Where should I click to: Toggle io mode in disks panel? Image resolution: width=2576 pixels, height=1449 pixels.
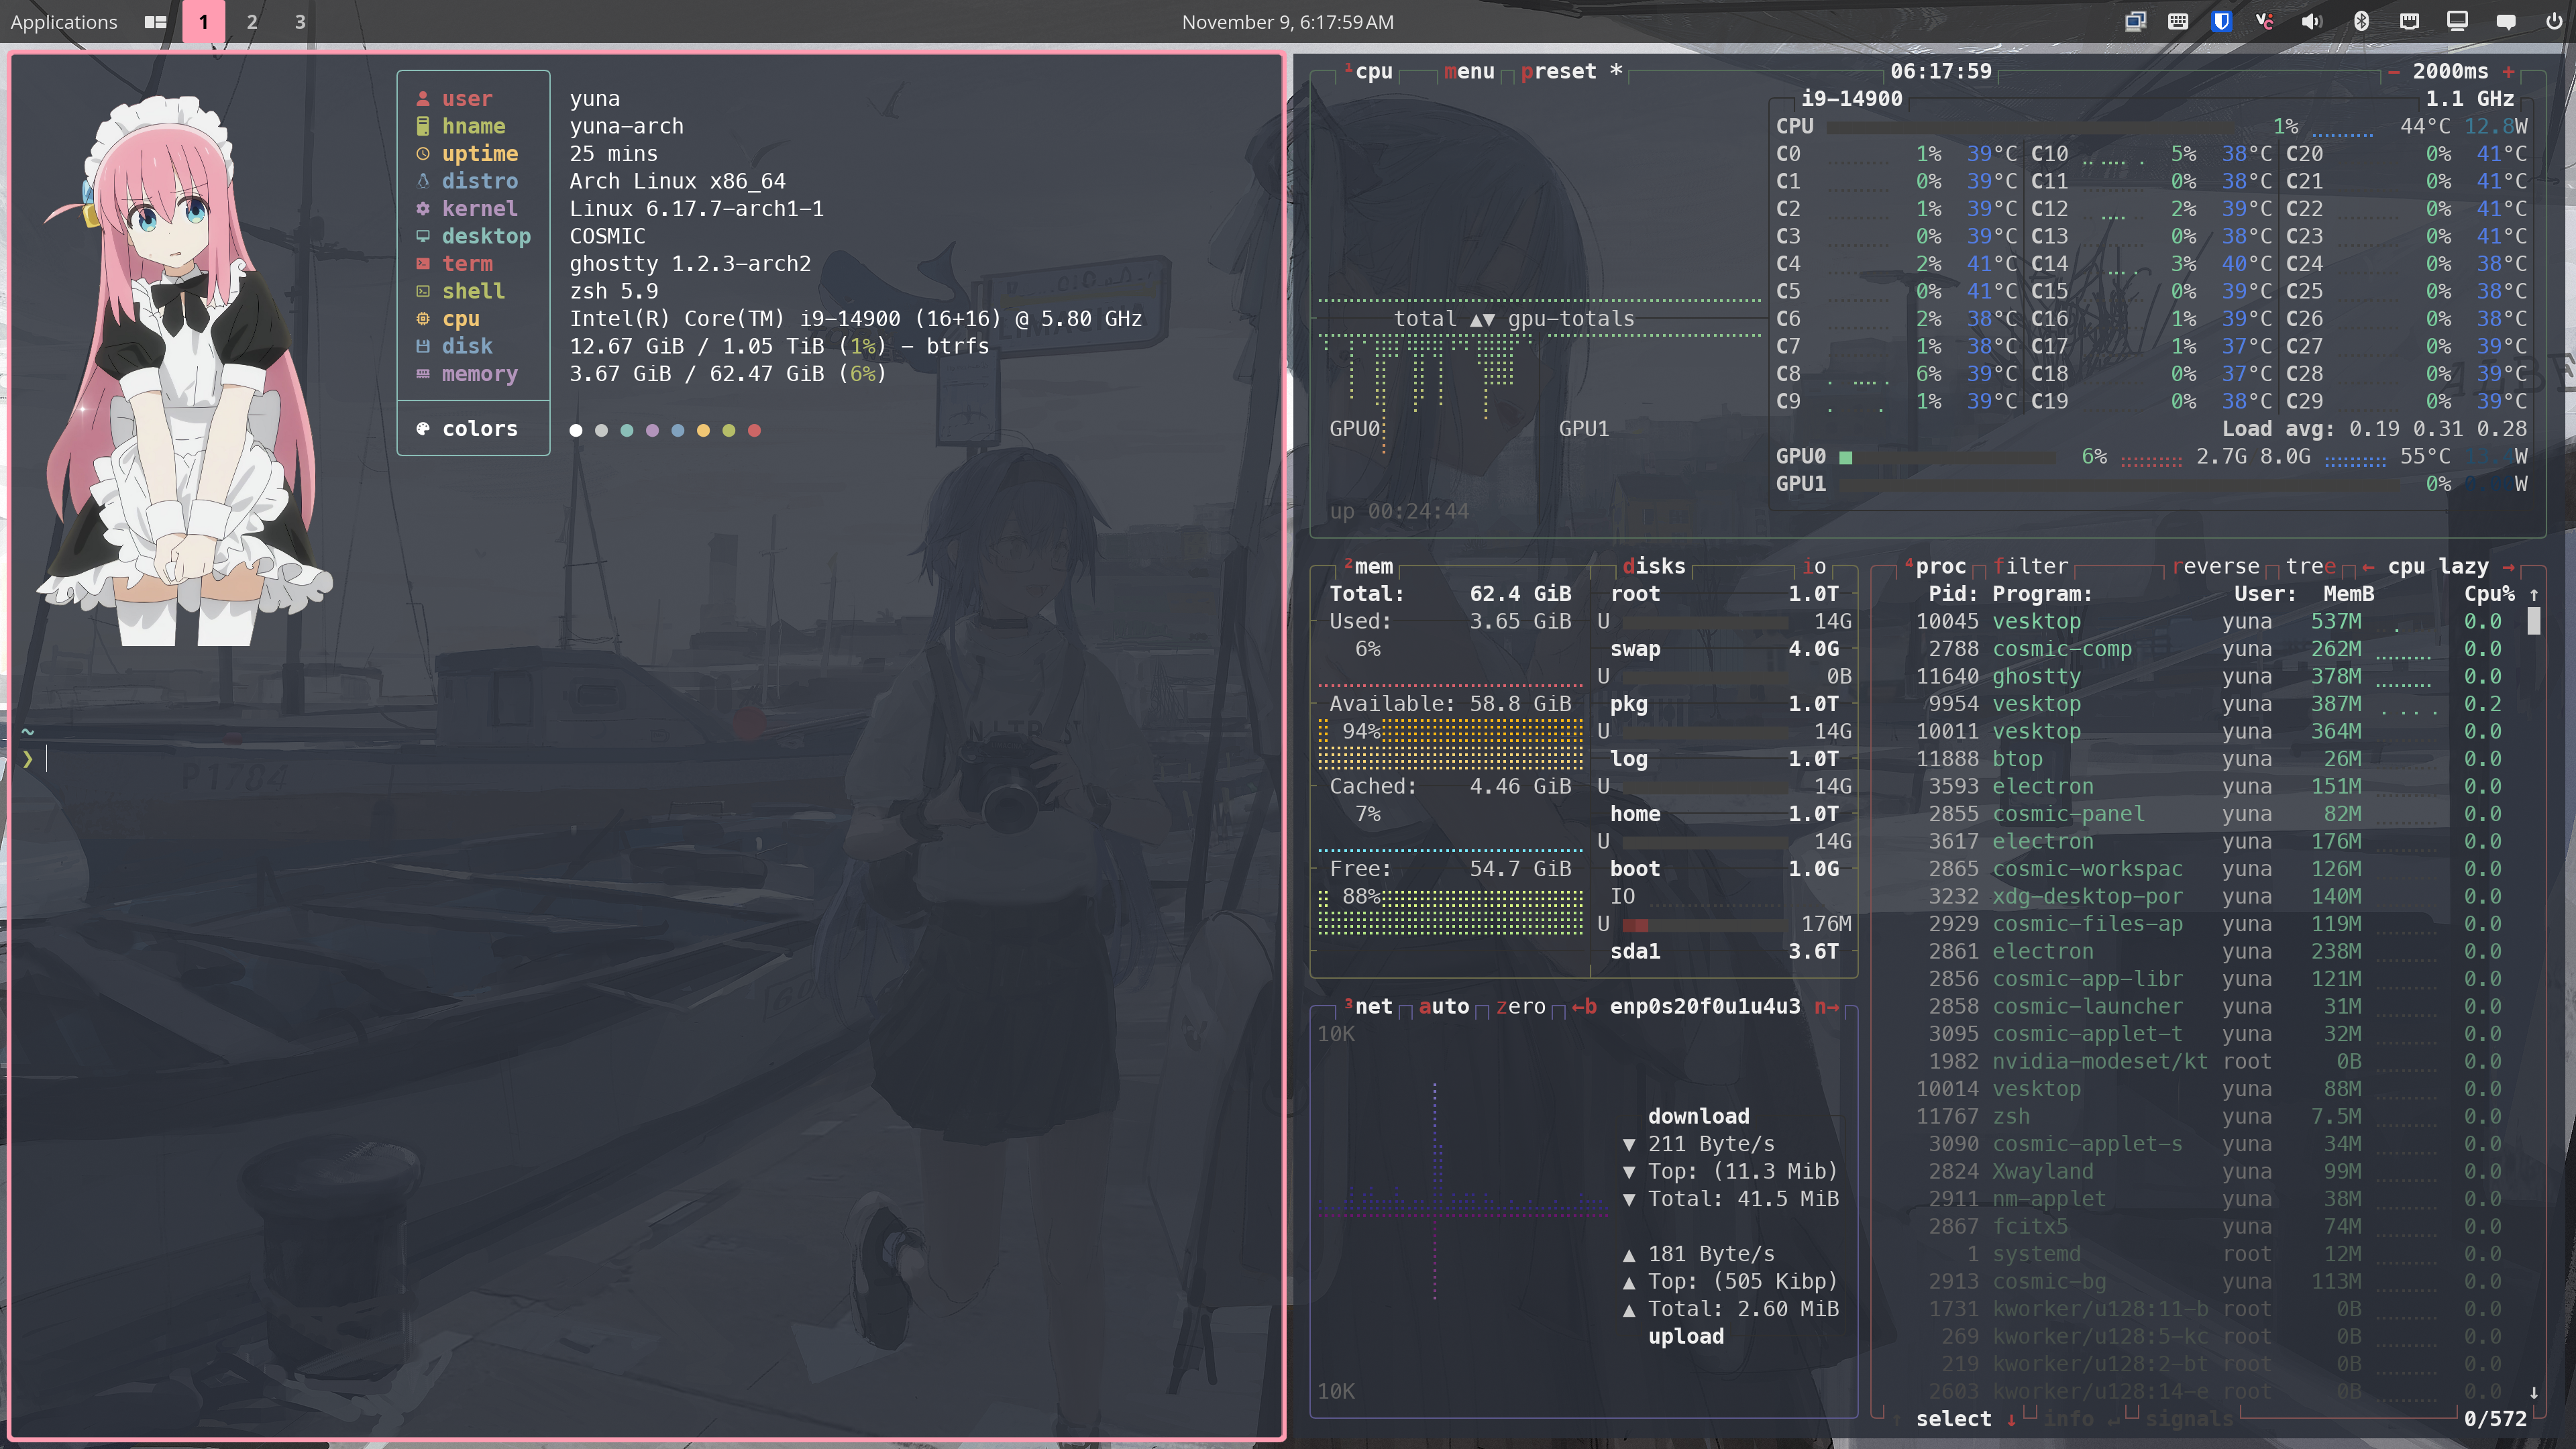pos(1815,566)
